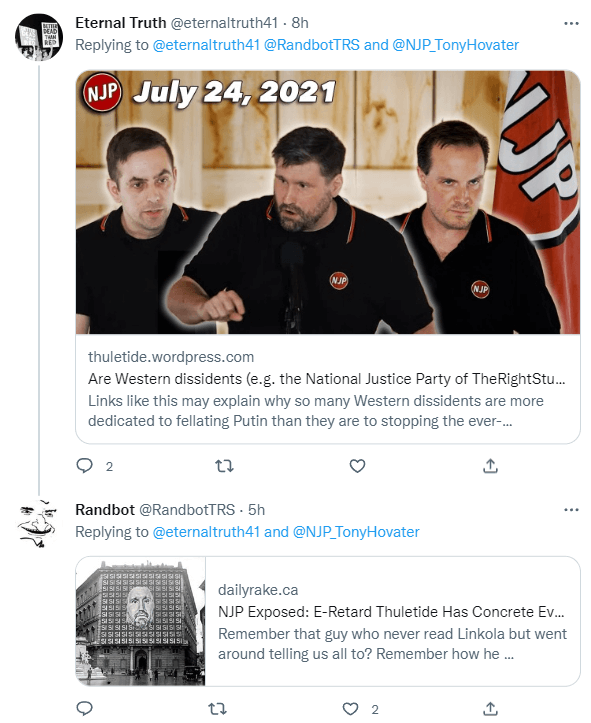The height and width of the screenshot is (723, 591).
Task: Reply to Randbot's tweet
Action: 84,708
